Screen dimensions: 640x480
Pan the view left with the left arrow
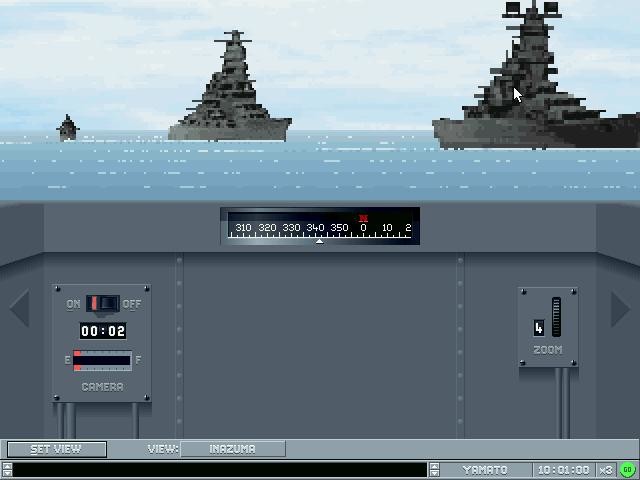[20, 308]
